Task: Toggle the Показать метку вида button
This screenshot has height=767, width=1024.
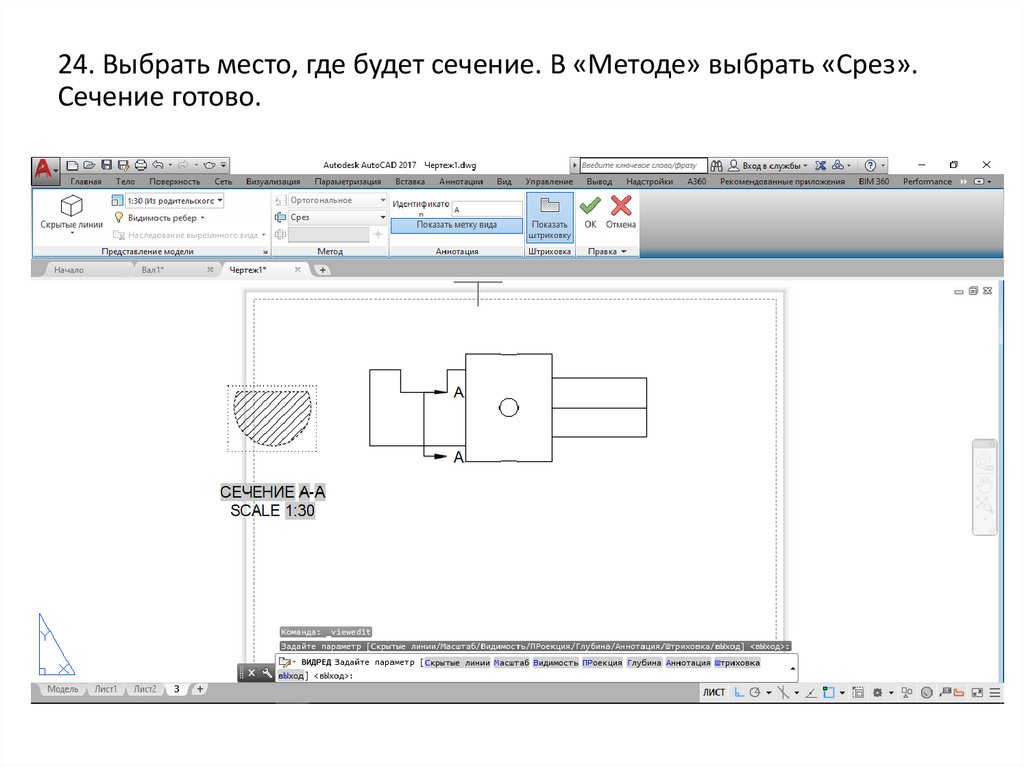Action: pos(456,225)
